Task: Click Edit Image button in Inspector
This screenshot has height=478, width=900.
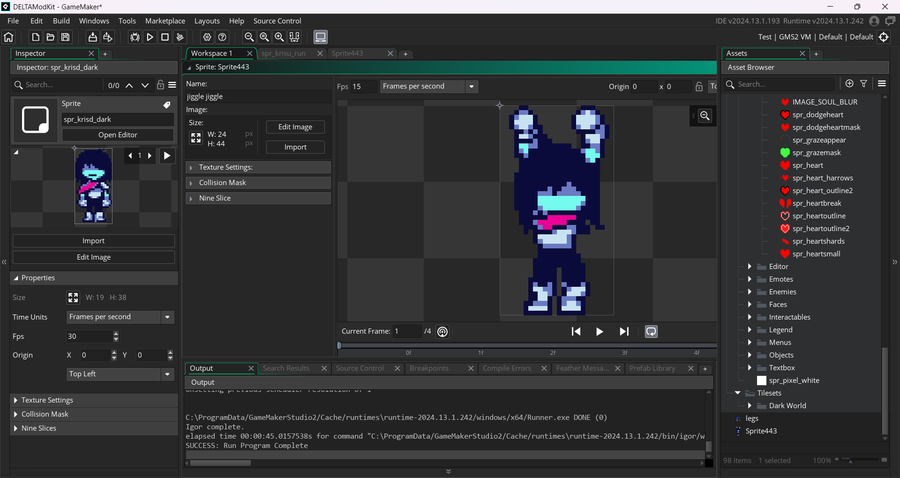Action: (x=94, y=258)
